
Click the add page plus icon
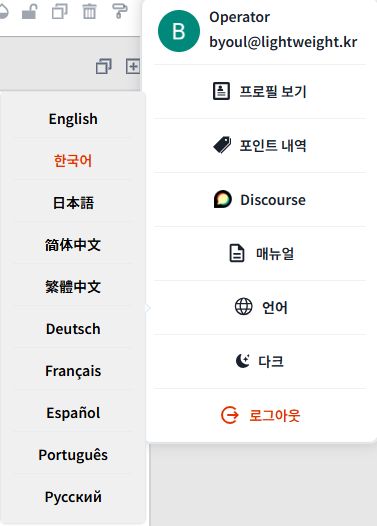[x=133, y=66]
